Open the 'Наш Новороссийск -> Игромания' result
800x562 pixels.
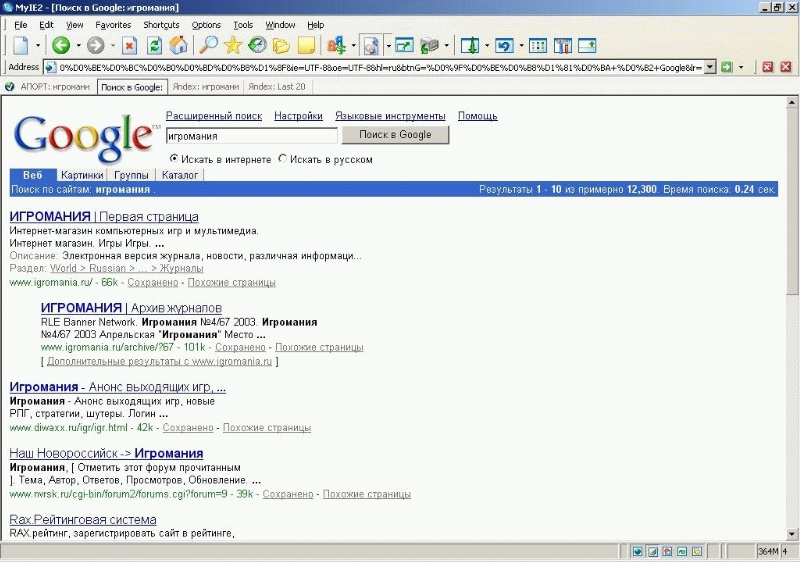[106, 453]
